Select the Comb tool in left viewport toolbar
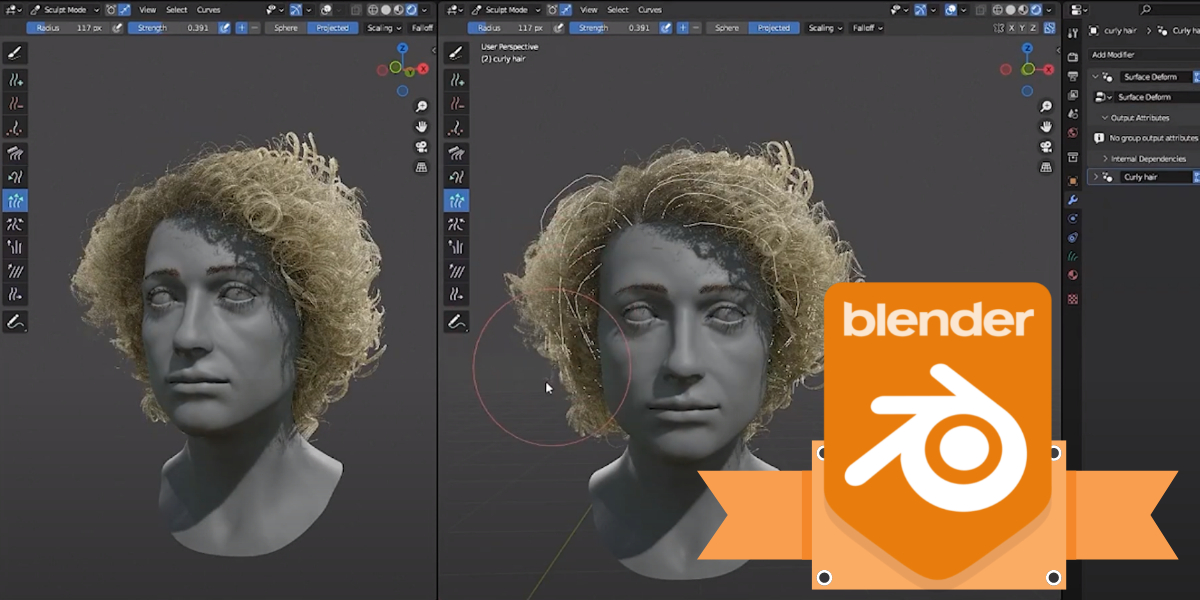Screen dimensions: 1200x600 [x=16, y=154]
